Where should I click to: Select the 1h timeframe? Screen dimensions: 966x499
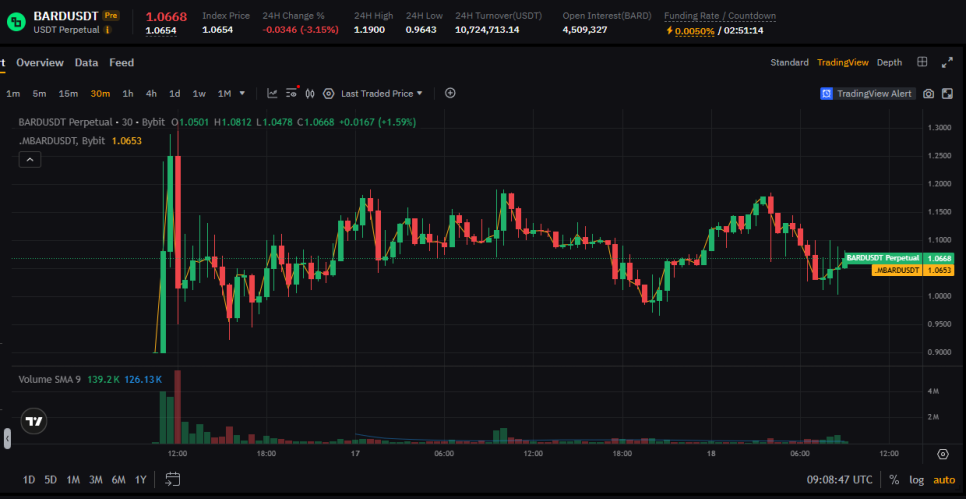128,94
